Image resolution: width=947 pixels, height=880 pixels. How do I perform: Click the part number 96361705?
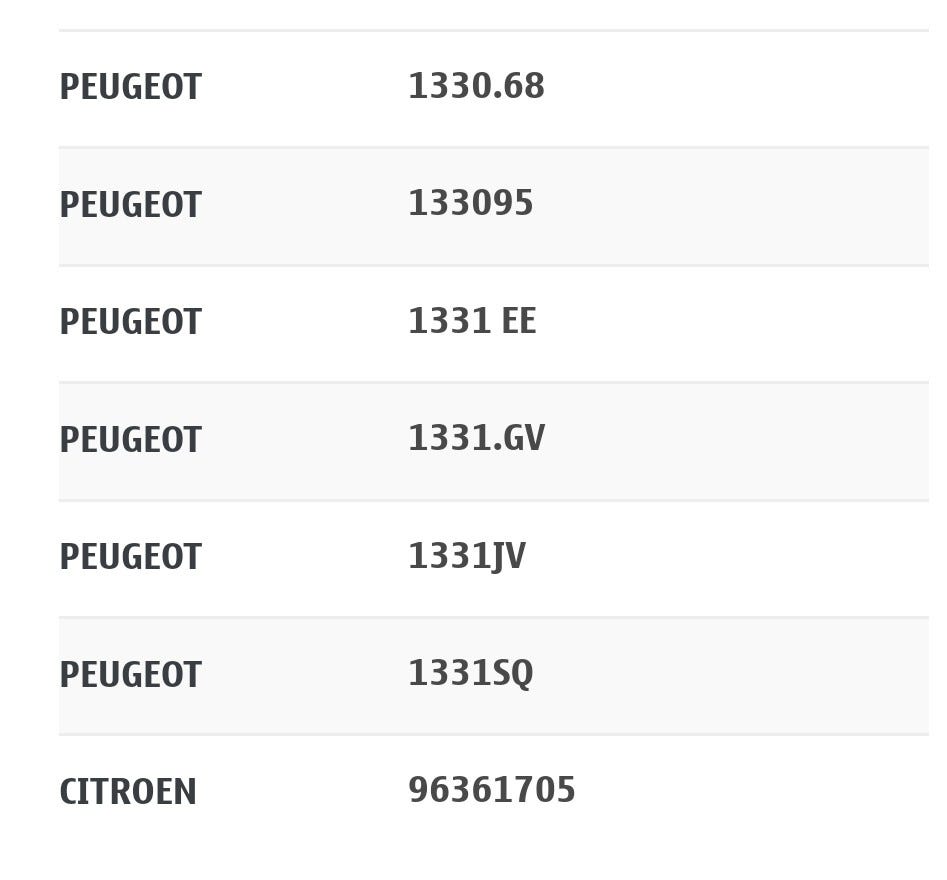pyautogui.click(x=491, y=791)
